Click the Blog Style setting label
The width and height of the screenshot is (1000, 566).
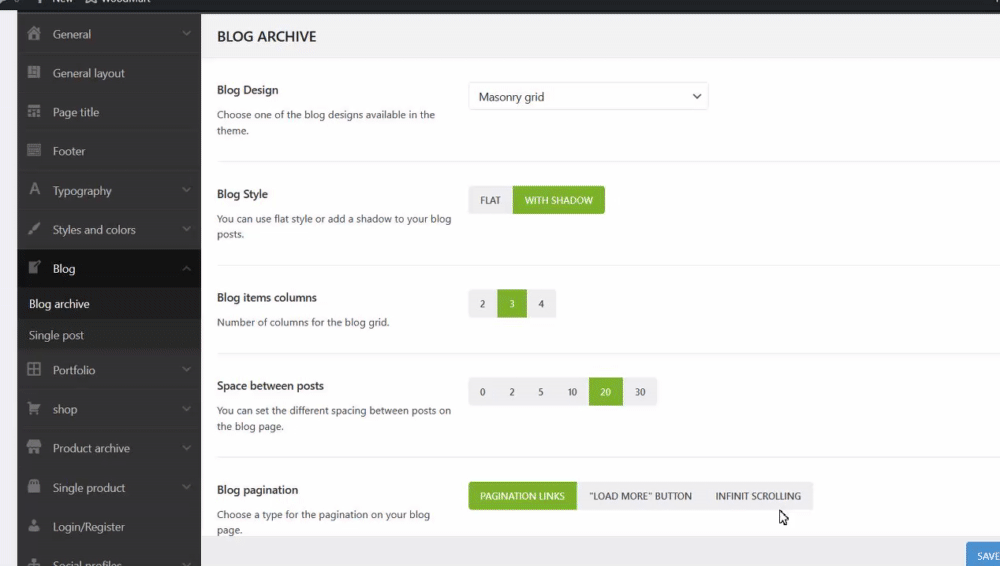click(x=242, y=194)
